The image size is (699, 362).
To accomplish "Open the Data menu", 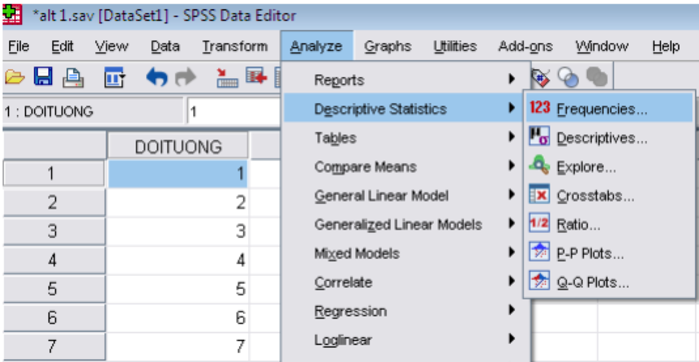I will point(165,46).
